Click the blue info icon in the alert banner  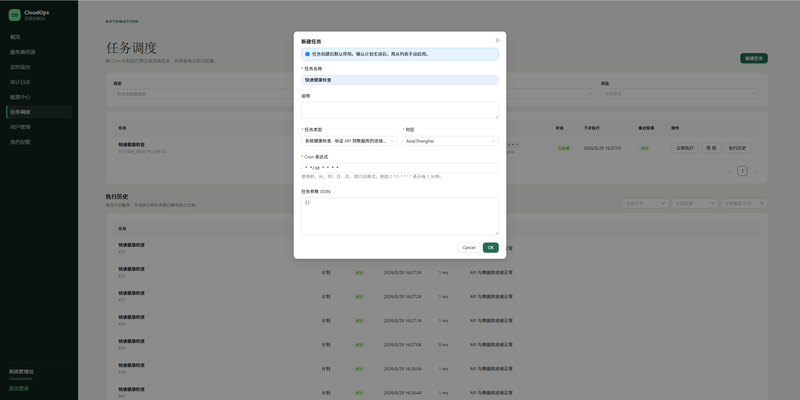[x=307, y=54]
